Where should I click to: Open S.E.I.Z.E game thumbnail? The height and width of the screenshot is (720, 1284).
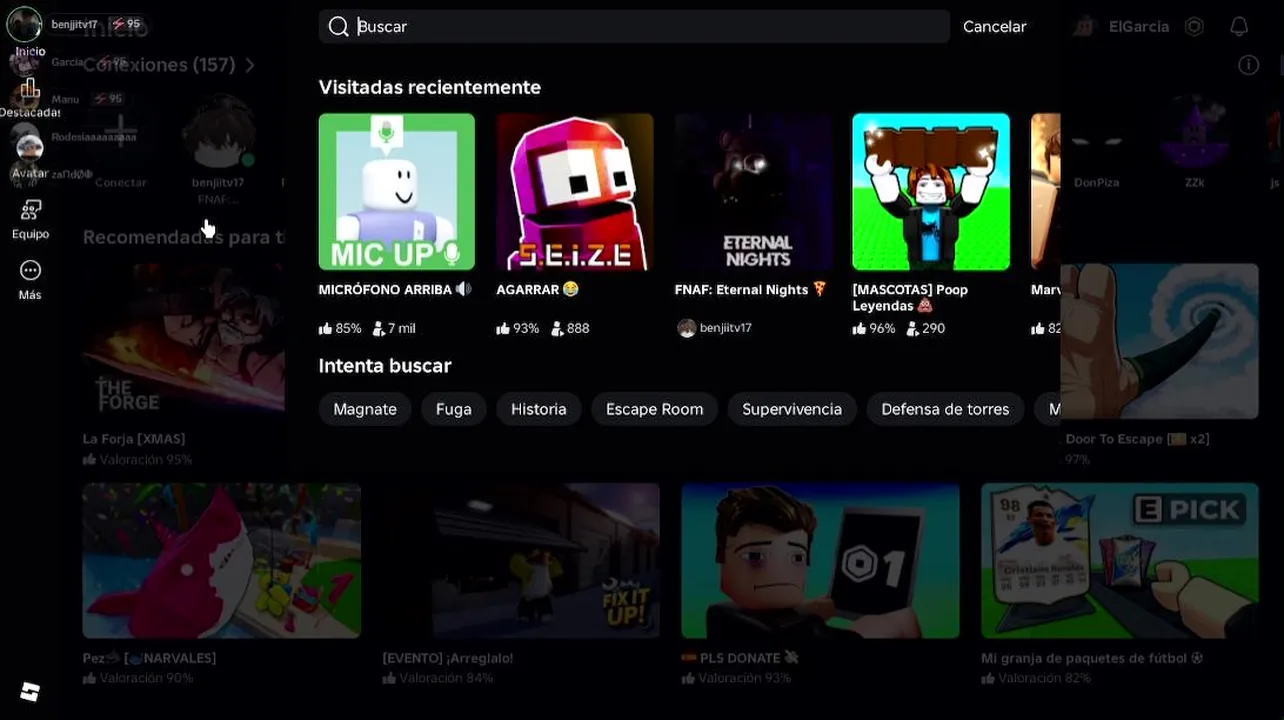pyautogui.click(x=575, y=192)
